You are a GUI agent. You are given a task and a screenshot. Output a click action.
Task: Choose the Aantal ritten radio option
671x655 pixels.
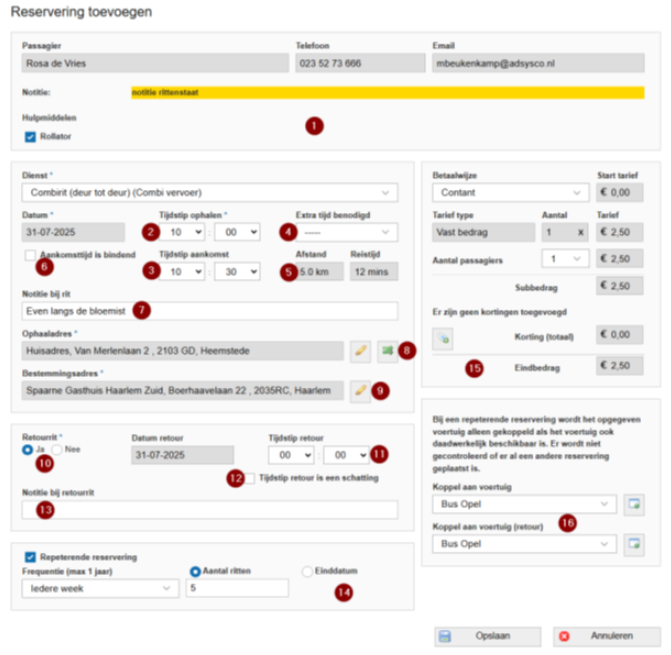[195, 571]
